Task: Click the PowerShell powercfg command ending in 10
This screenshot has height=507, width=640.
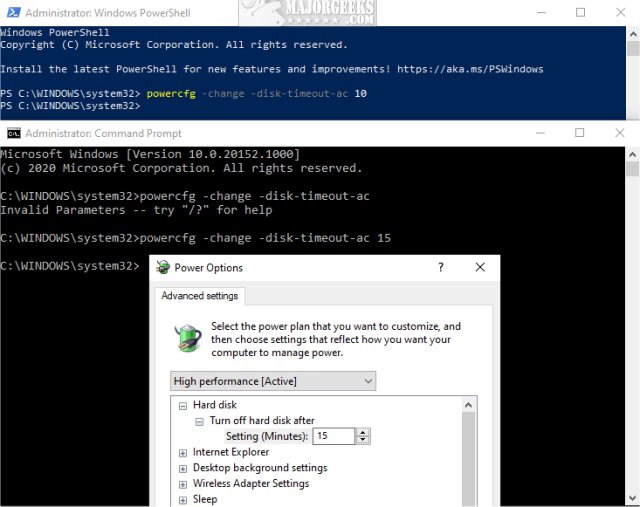Action: point(257,93)
